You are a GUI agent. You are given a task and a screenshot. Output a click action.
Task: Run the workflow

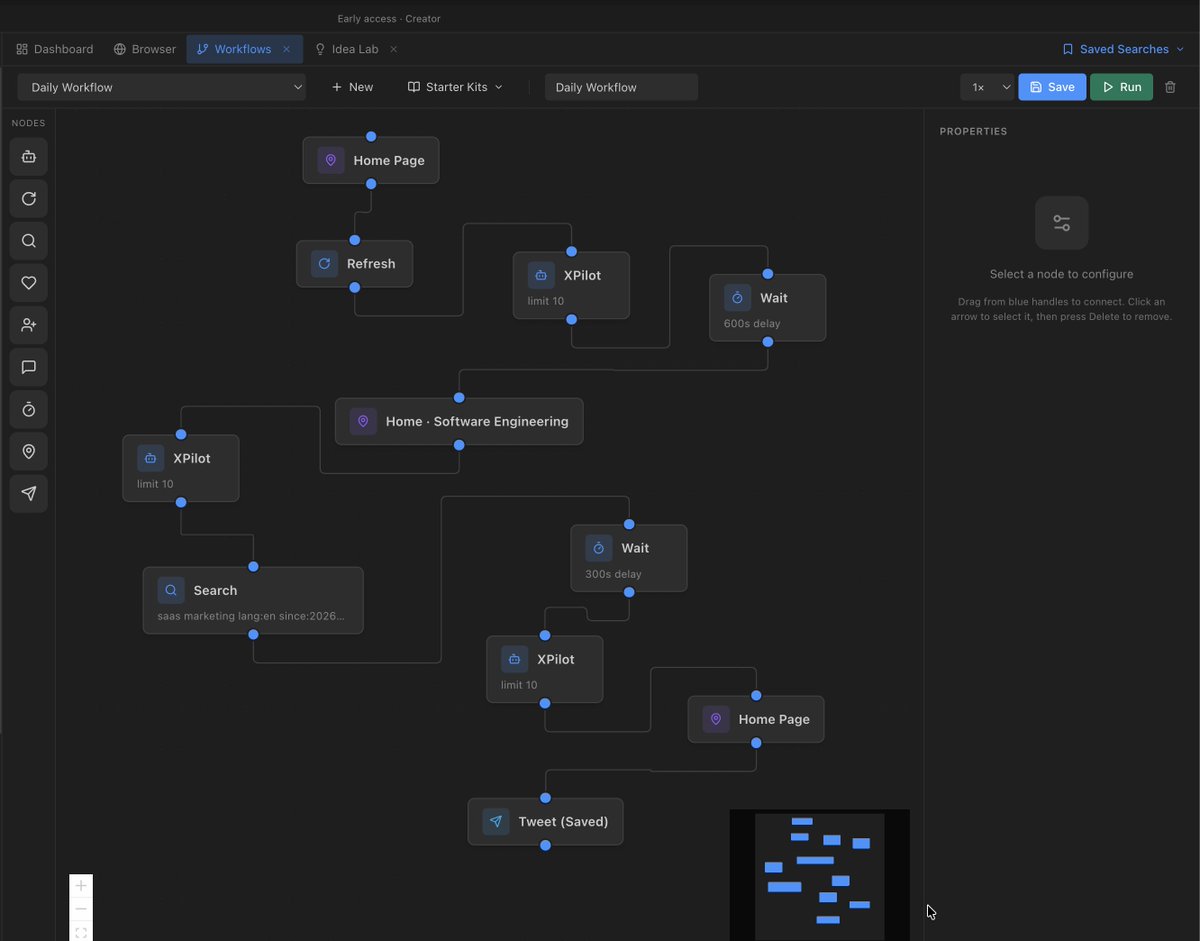pos(1121,87)
